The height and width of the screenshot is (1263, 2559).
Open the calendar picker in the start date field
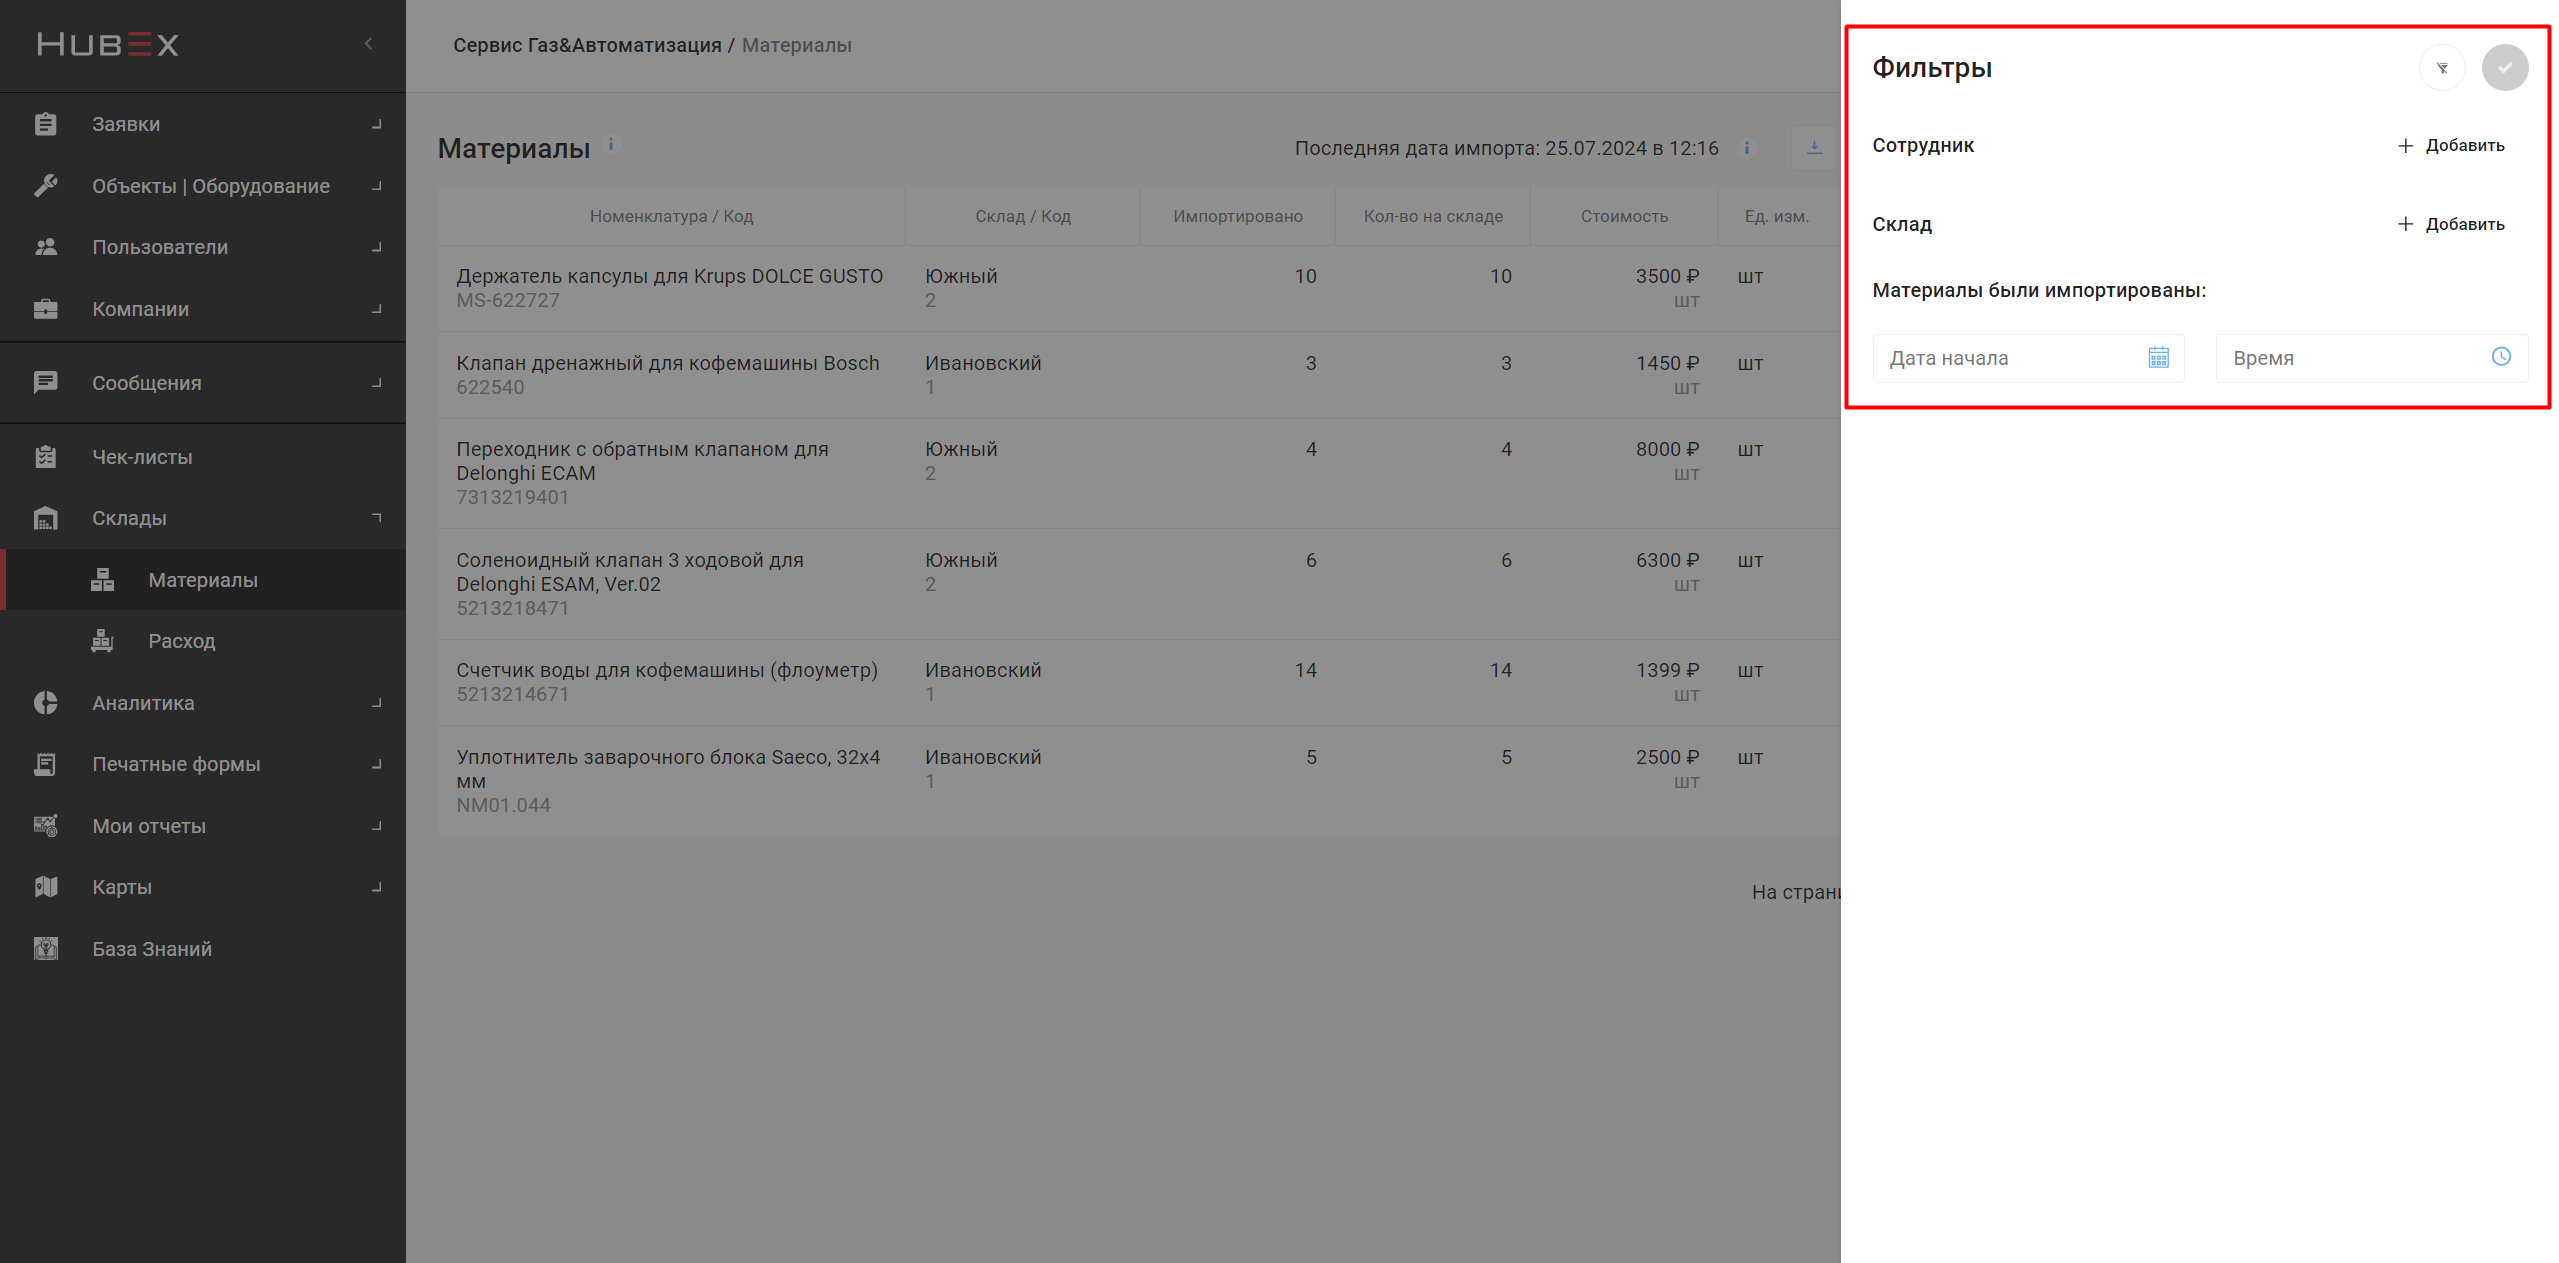[2158, 358]
